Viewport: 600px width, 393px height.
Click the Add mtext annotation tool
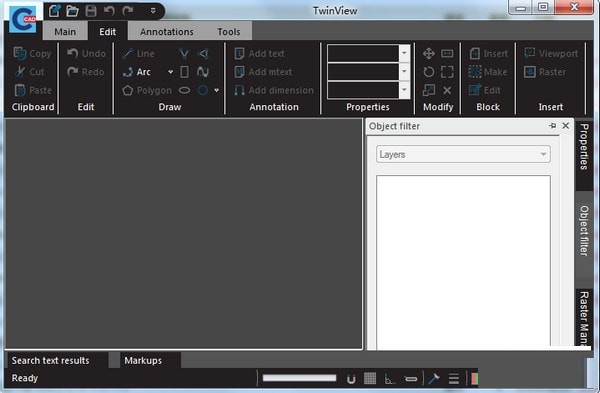263,72
